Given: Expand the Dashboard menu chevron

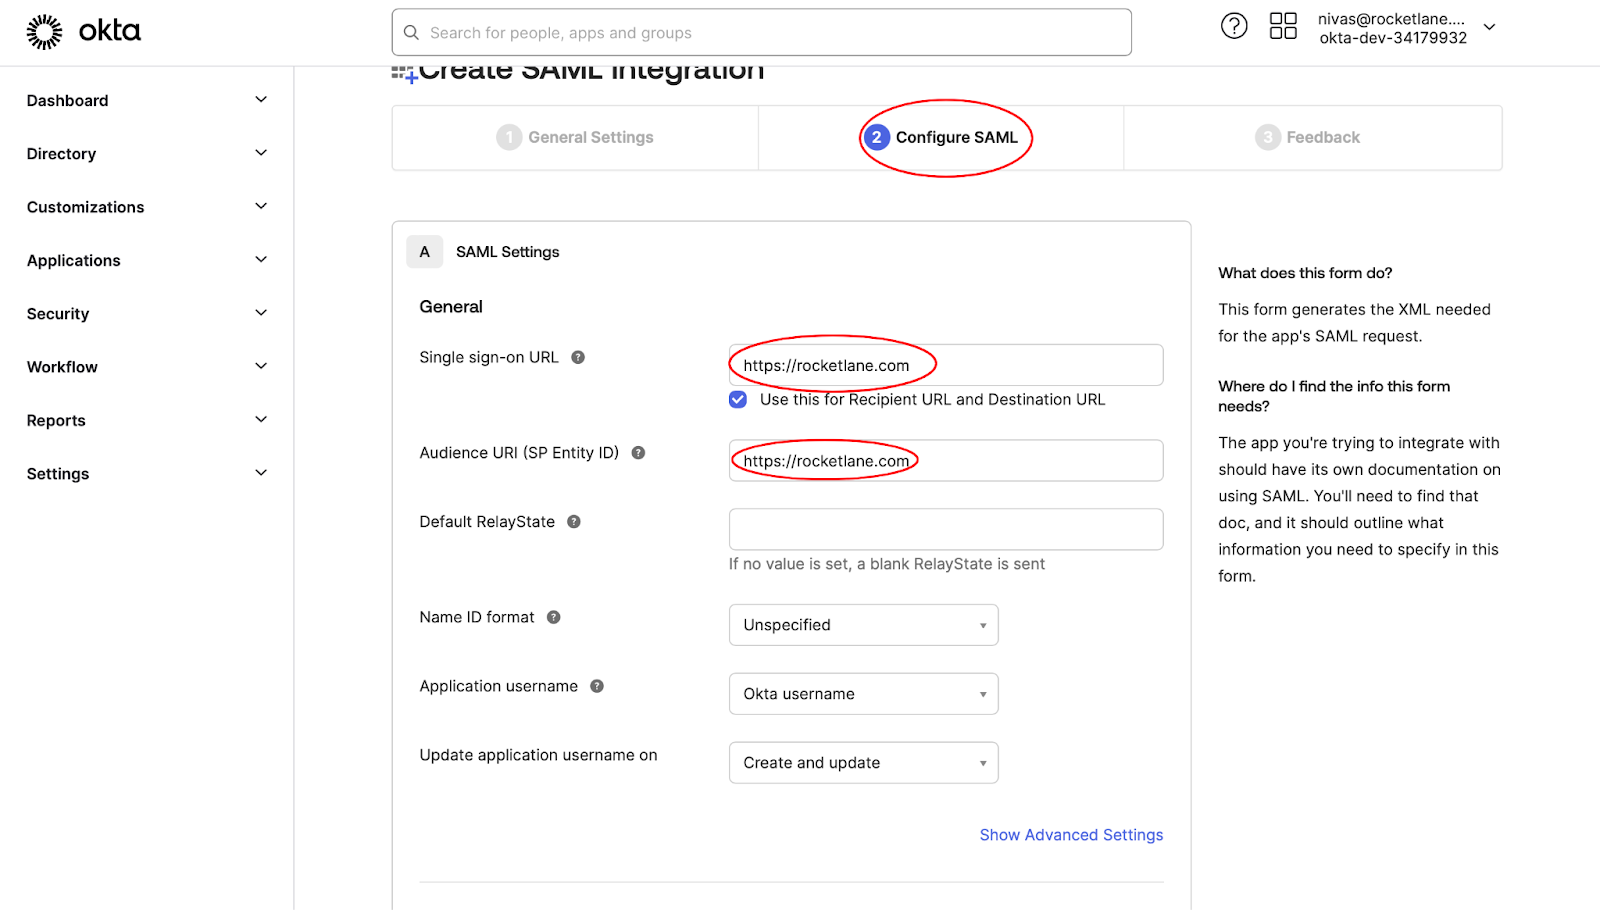Looking at the screenshot, I should (x=261, y=100).
